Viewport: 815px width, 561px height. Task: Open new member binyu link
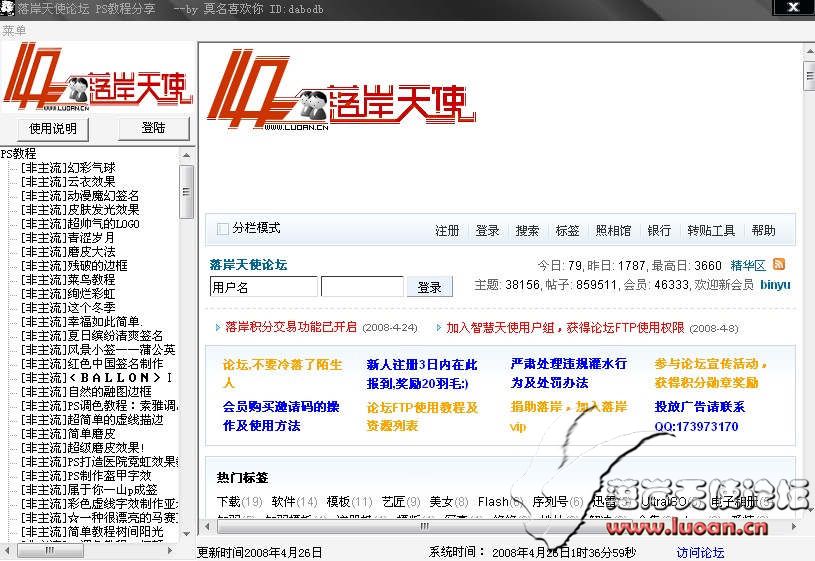tap(775, 285)
